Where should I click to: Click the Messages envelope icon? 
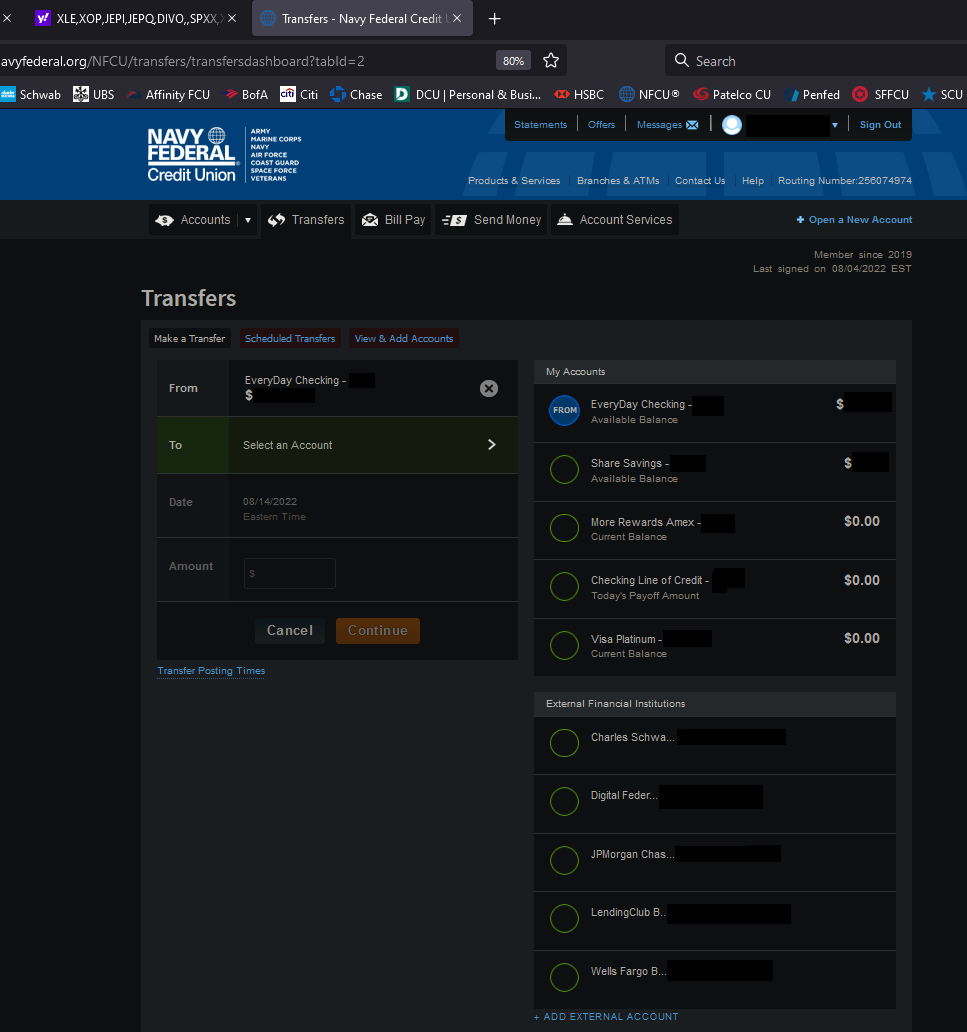tap(692, 125)
